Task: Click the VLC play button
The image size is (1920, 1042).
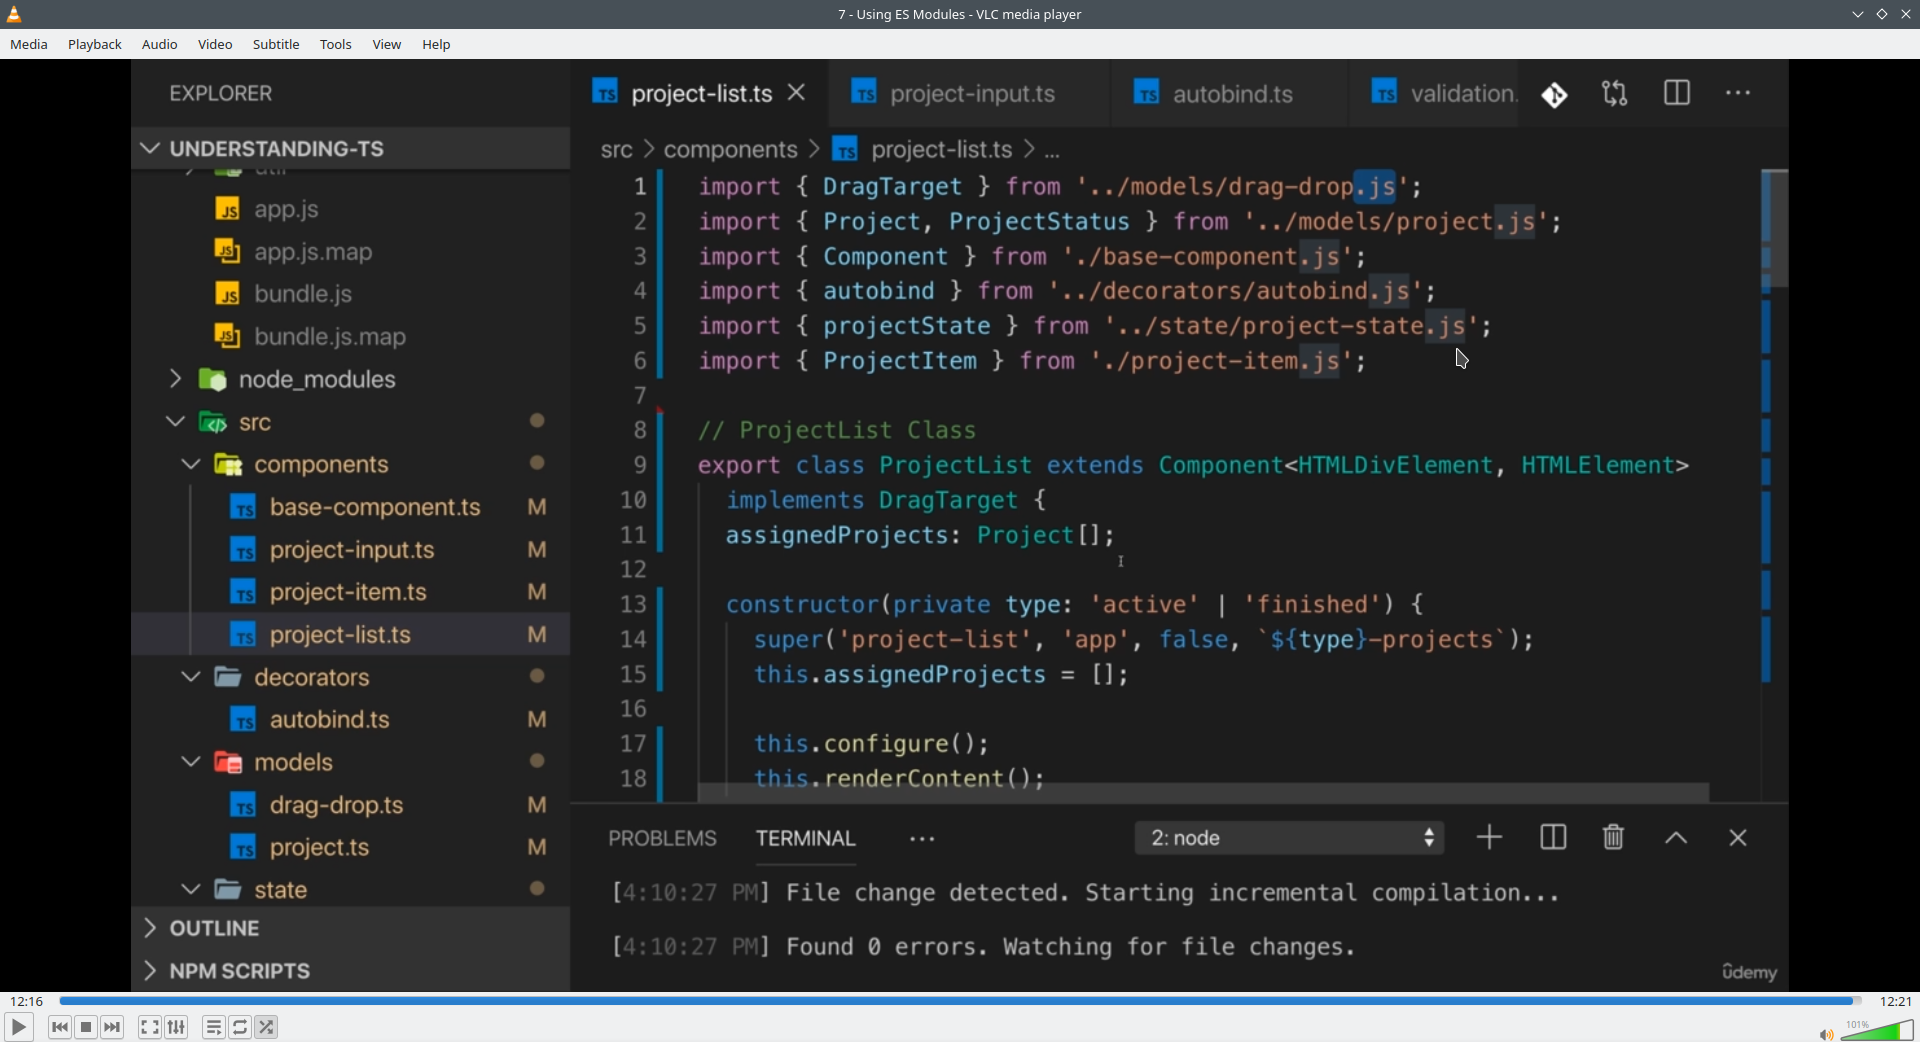Action: [x=18, y=1027]
